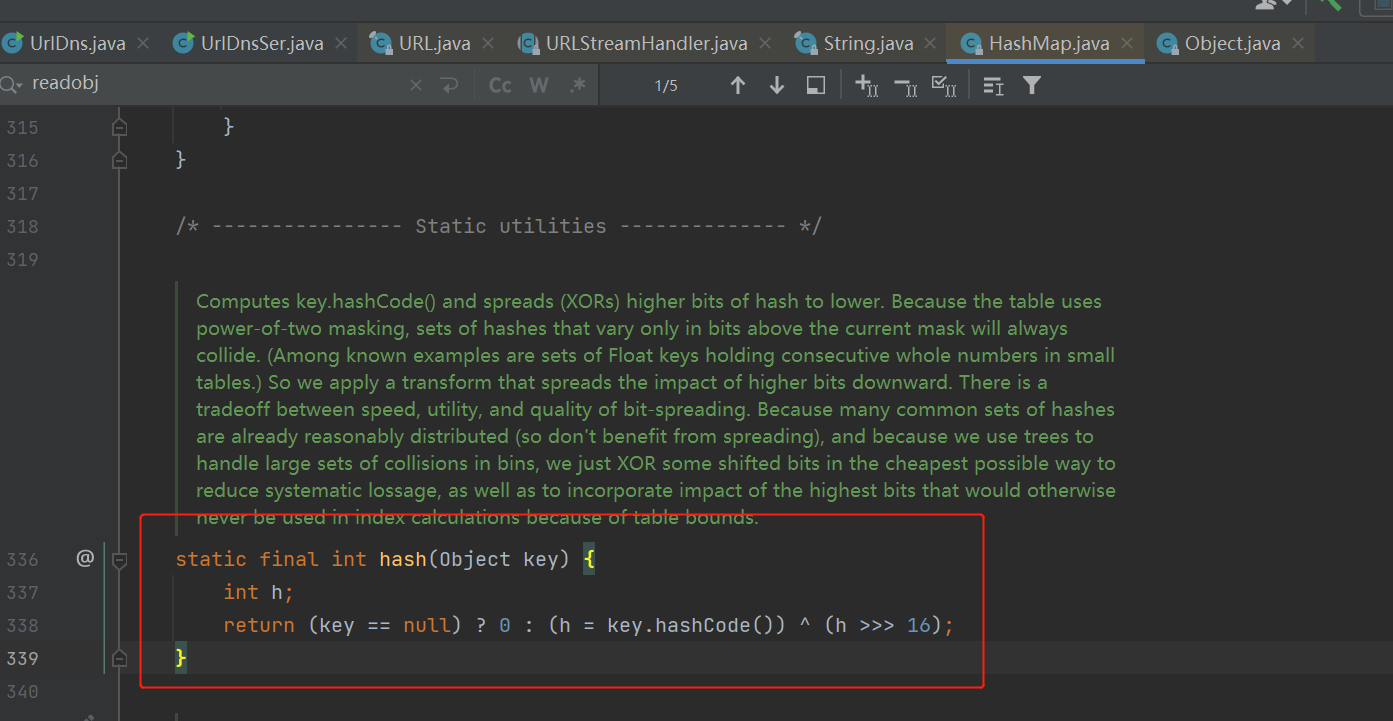Image resolution: width=1393 pixels, height=721 pixels.
Task: Click the new line icon in search field
Action: (449, 86)
